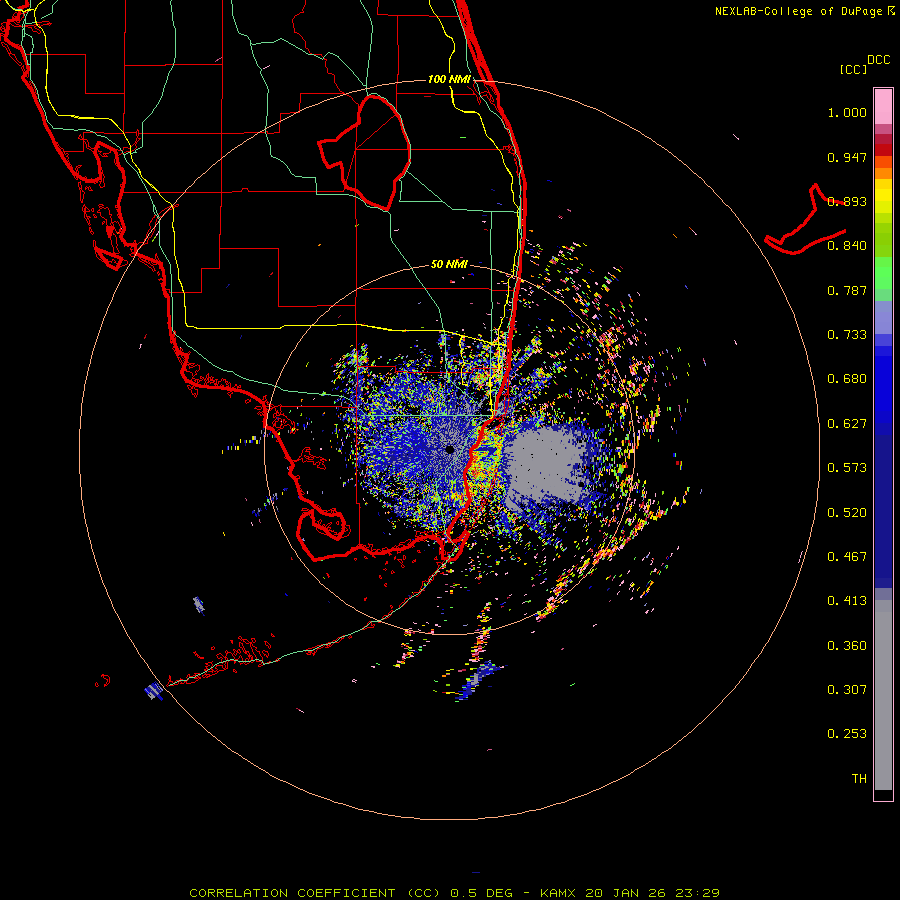Select the 0.947 legend value
The image size is (900, 900).
[847, 157]
